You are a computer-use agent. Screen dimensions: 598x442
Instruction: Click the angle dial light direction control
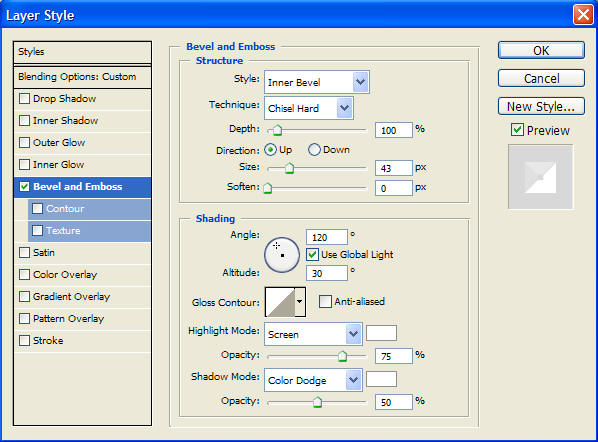tap(282, 255)
